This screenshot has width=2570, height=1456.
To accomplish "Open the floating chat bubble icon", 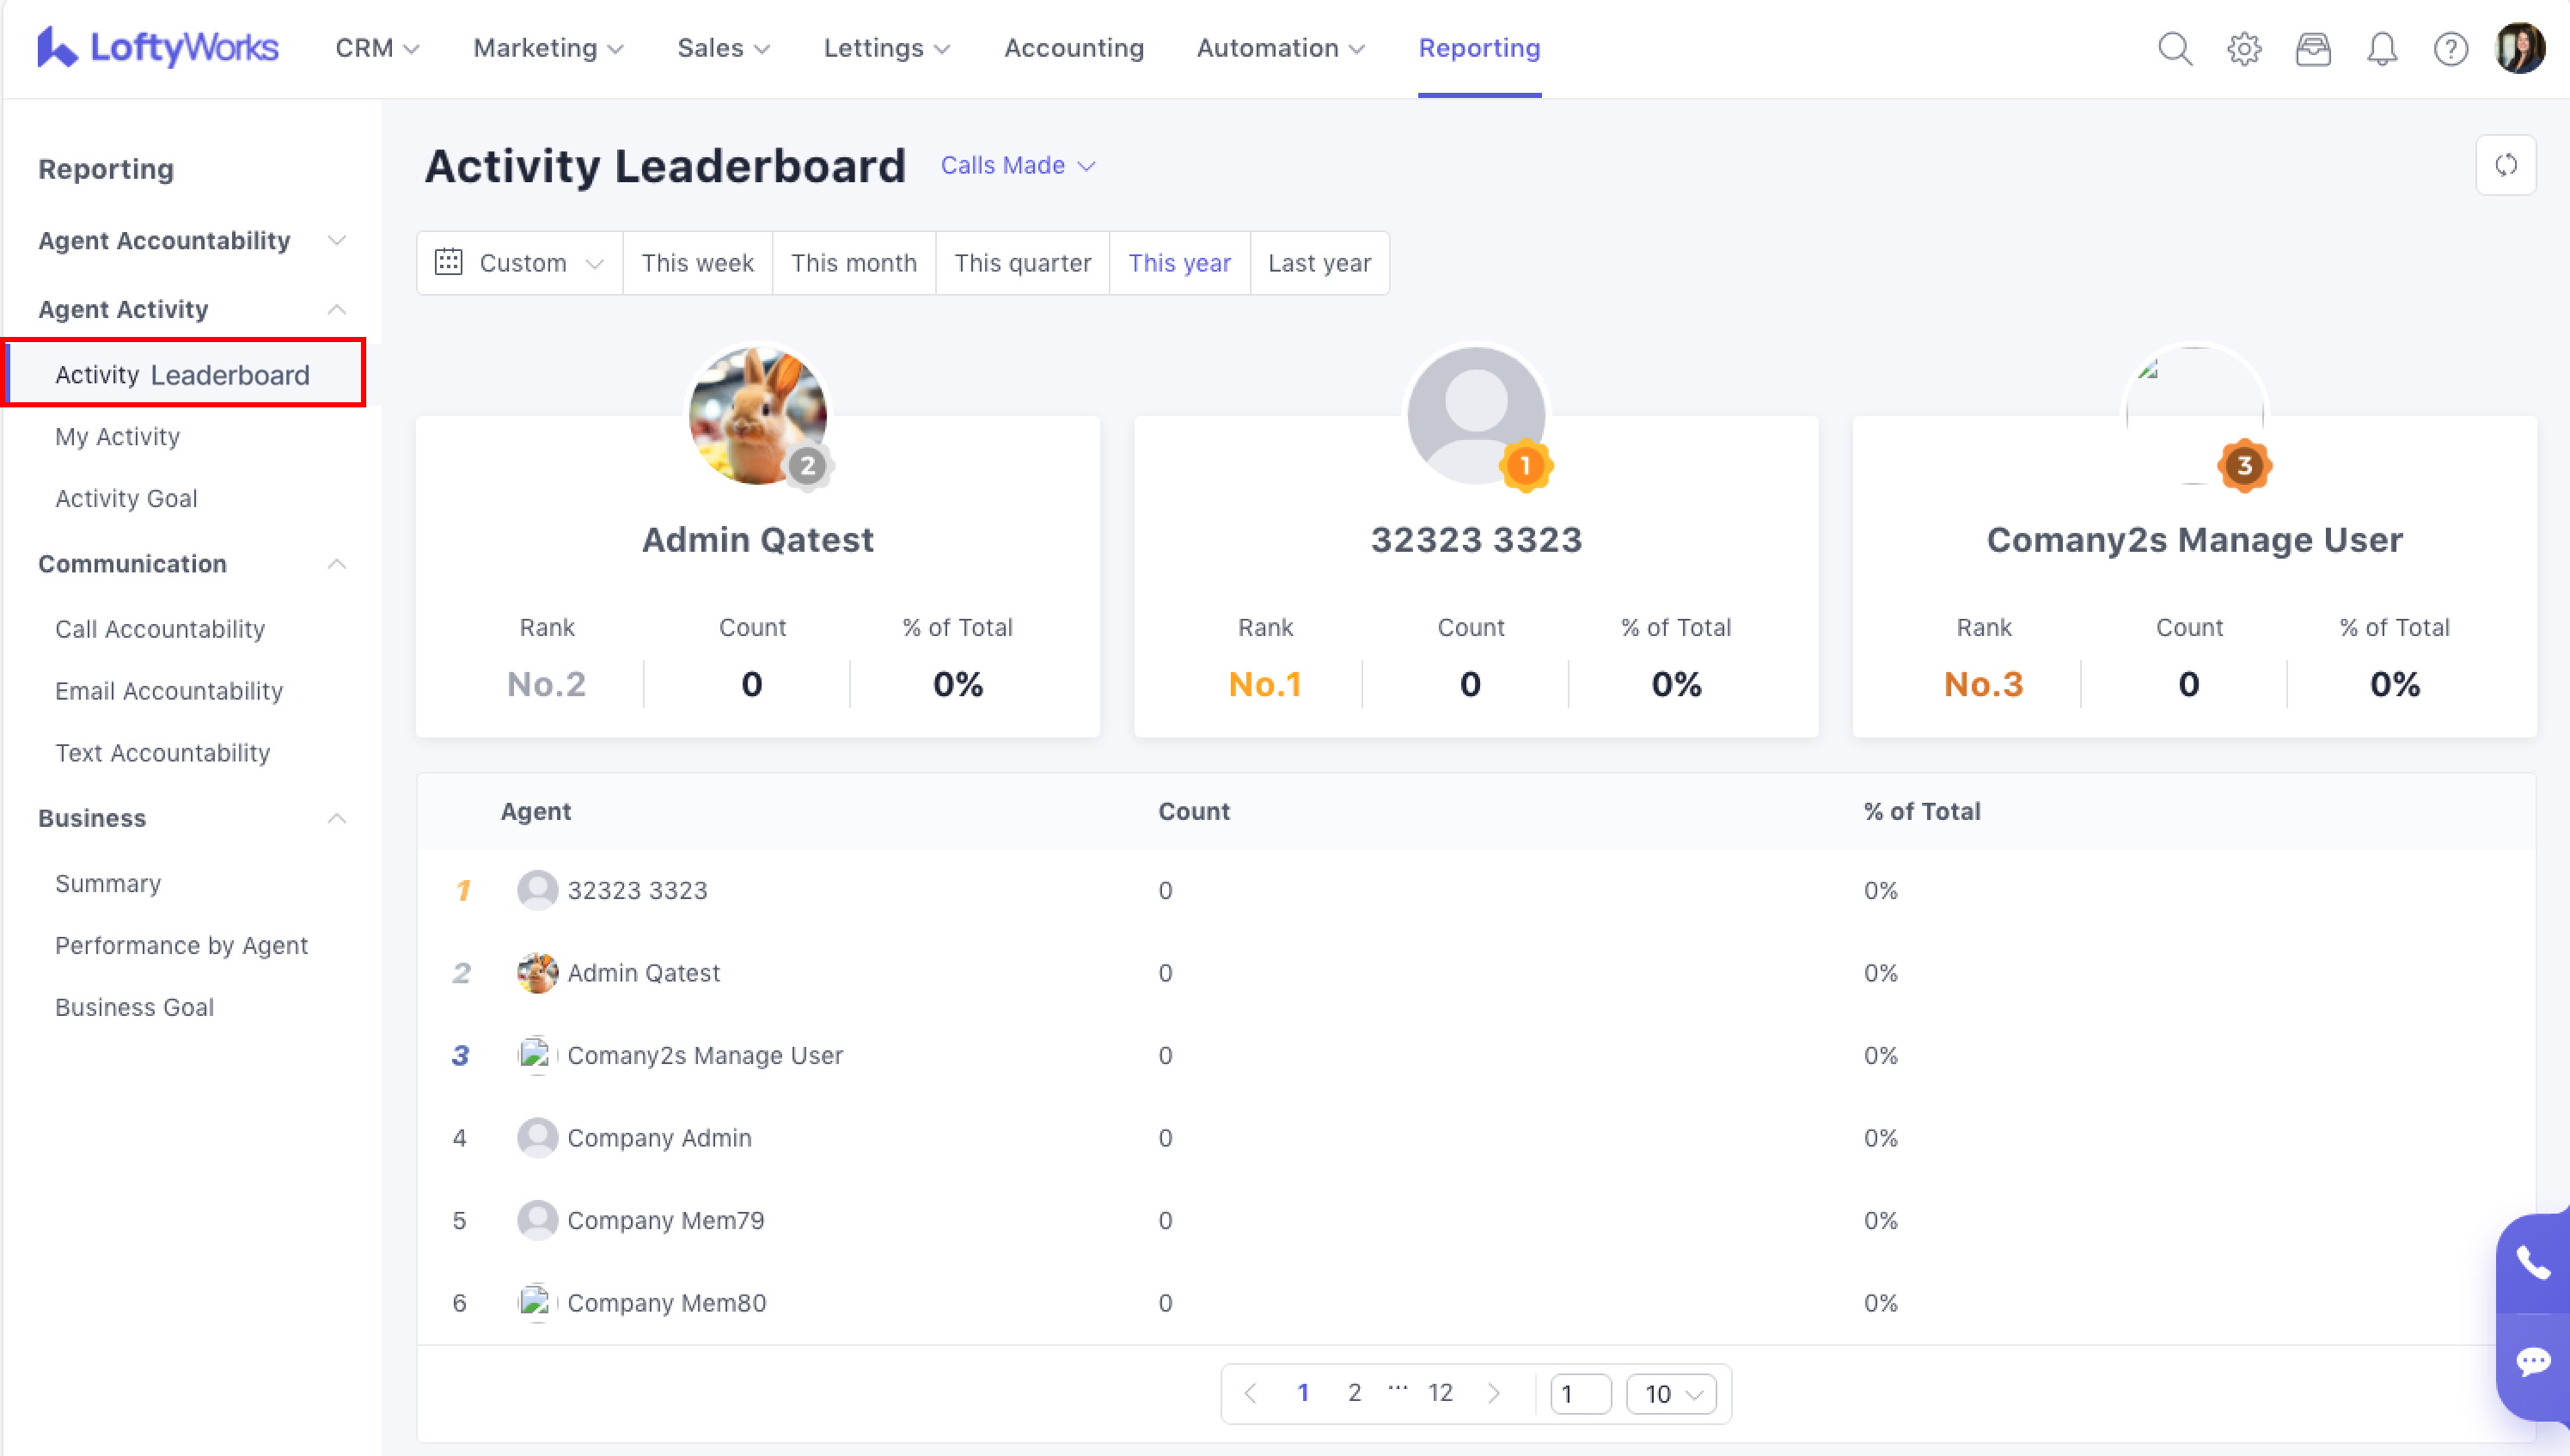I will coord(2533,1361).
